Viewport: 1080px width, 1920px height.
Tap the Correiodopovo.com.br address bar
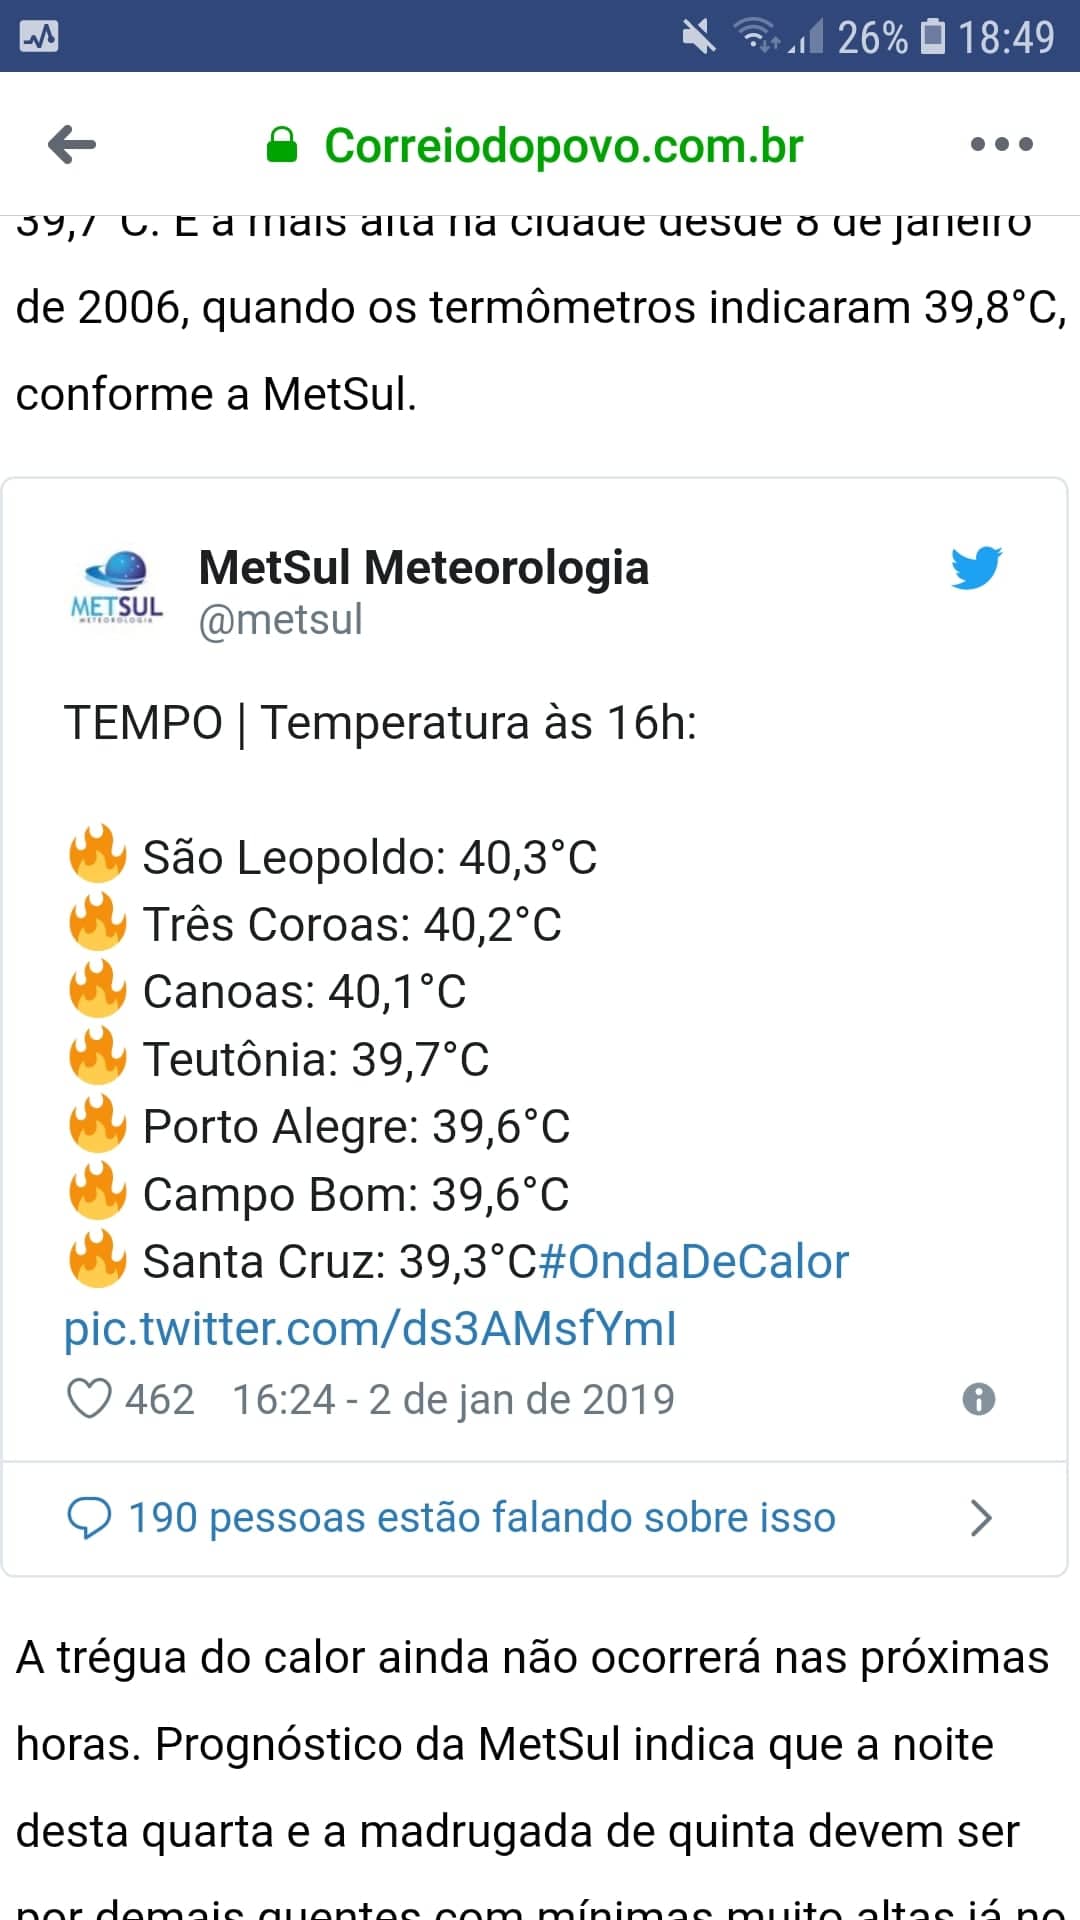(564, 146)
